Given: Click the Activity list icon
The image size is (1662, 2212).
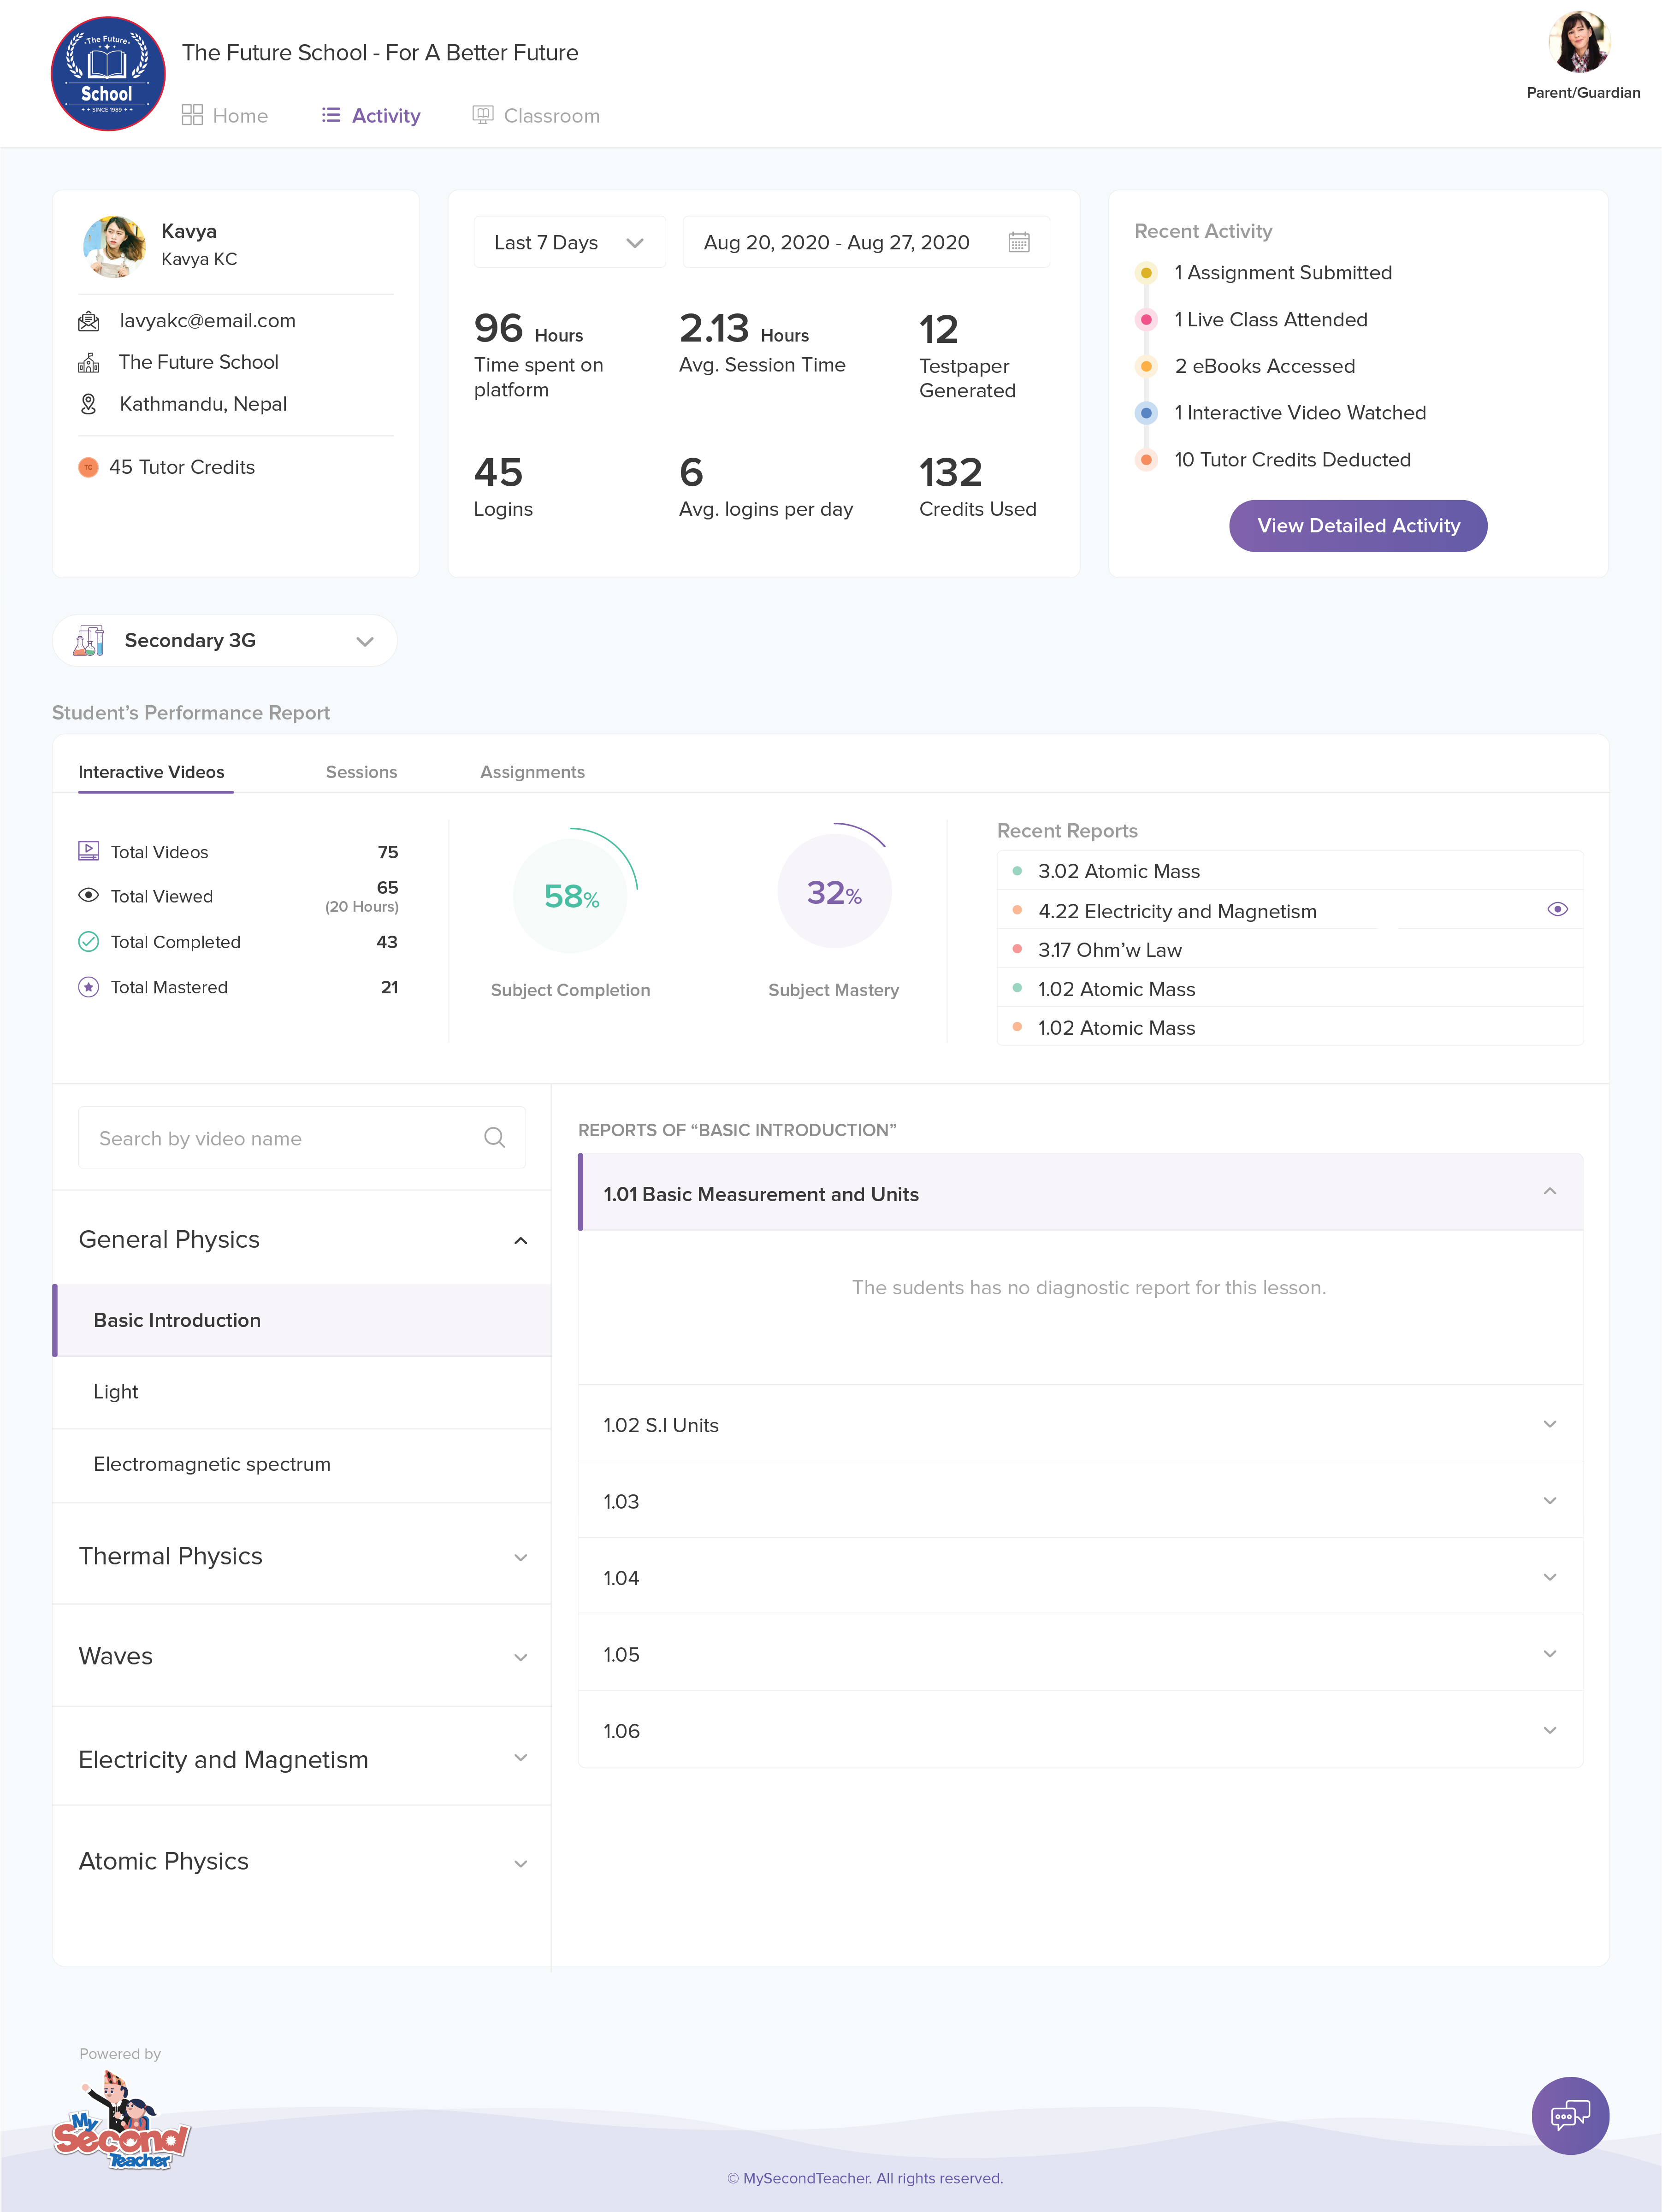Looking at the screenshot, I should (x=331, y=115).
